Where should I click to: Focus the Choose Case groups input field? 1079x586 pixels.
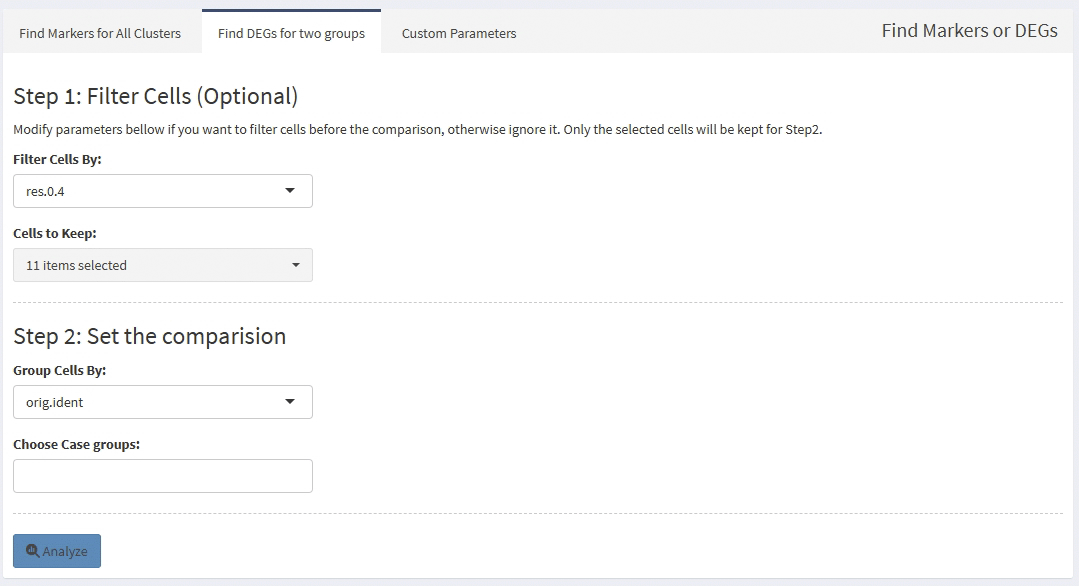click(x=162, y=476)
